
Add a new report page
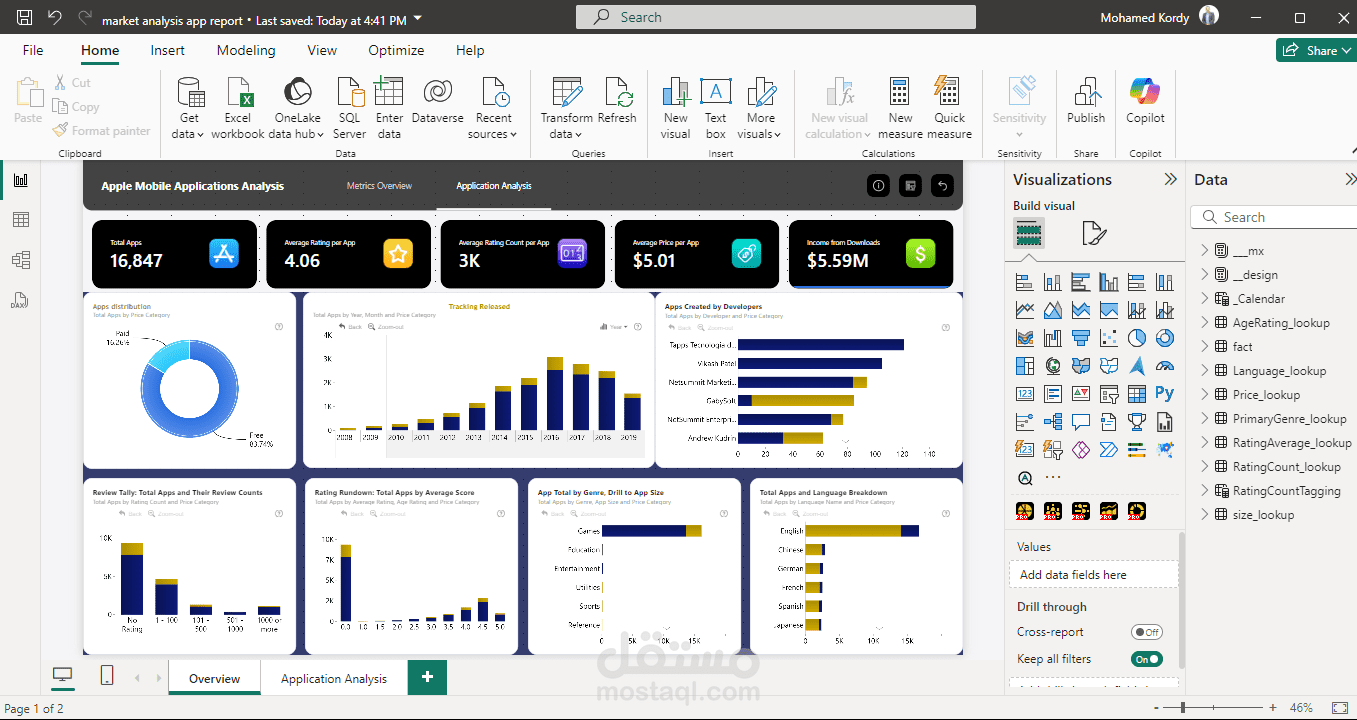pos(427,677)
